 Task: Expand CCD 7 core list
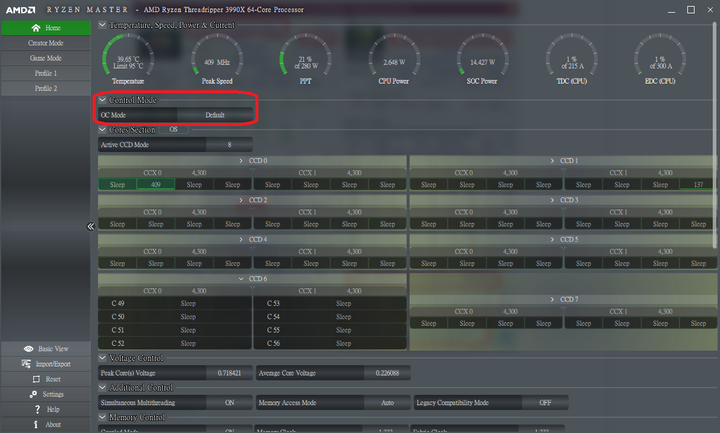point(552,299)
